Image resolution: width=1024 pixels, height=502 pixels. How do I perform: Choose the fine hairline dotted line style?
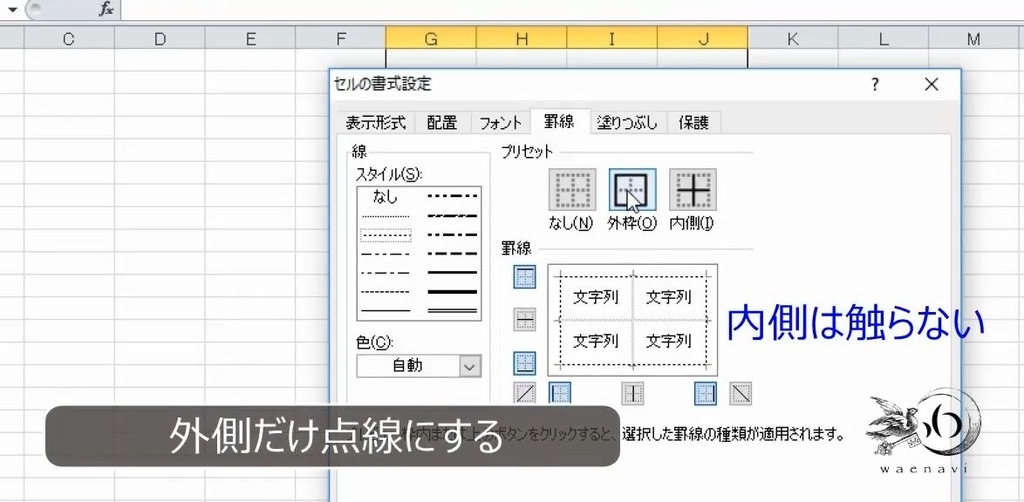click(385, 216)
